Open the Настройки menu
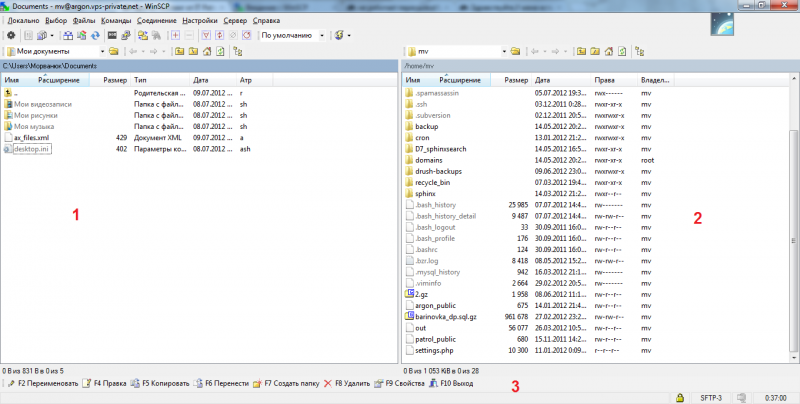 click(x=201, y=20)
